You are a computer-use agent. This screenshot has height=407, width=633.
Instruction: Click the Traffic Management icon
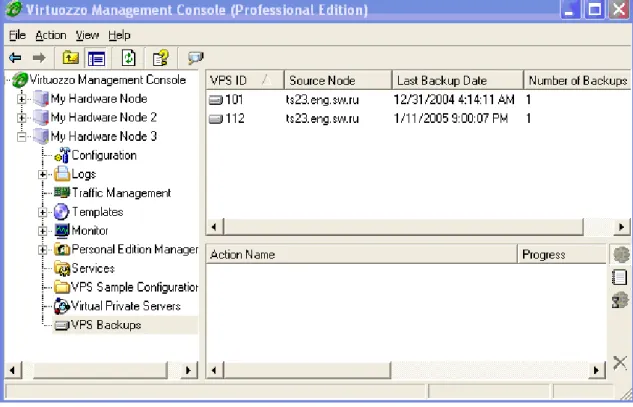point(62,193)
